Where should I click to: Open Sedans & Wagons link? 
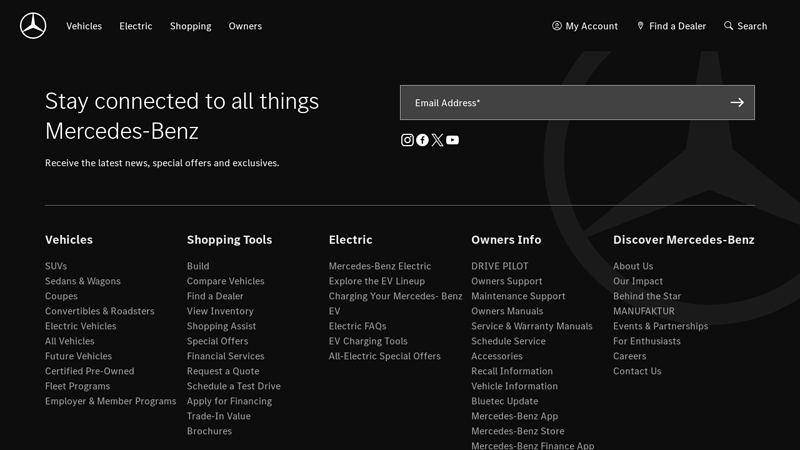coord(83,281)
